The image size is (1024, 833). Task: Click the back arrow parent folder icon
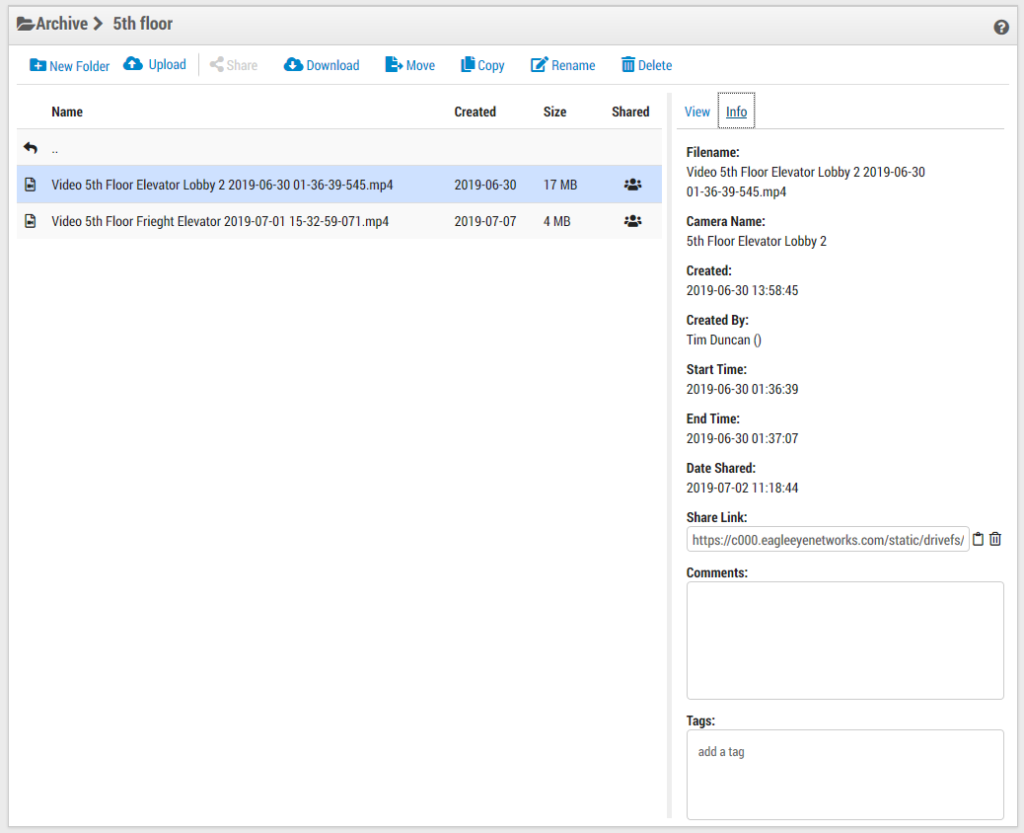[30, 148]
